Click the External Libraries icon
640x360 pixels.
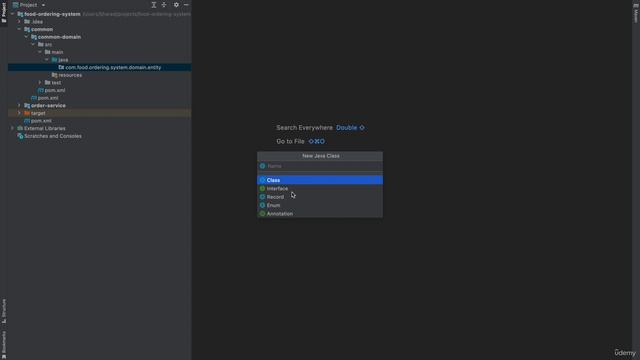(x=20, y=128)
